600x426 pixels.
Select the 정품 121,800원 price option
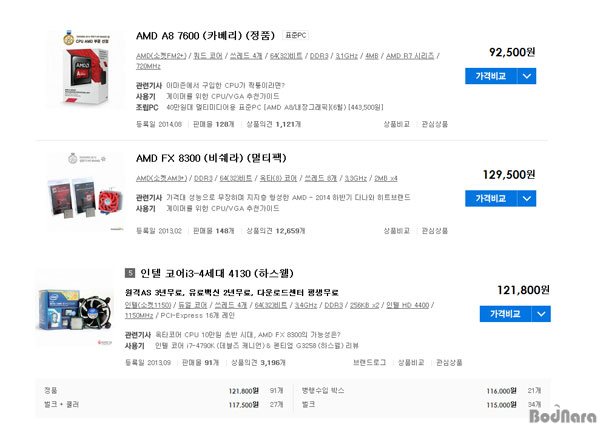point(164,391)
